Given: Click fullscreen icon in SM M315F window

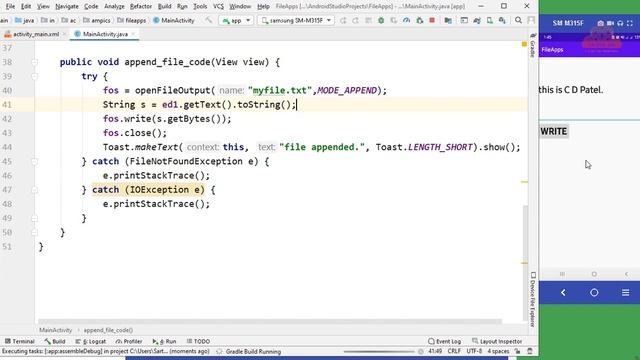Looking at the screenshot, I should (630, 23).
